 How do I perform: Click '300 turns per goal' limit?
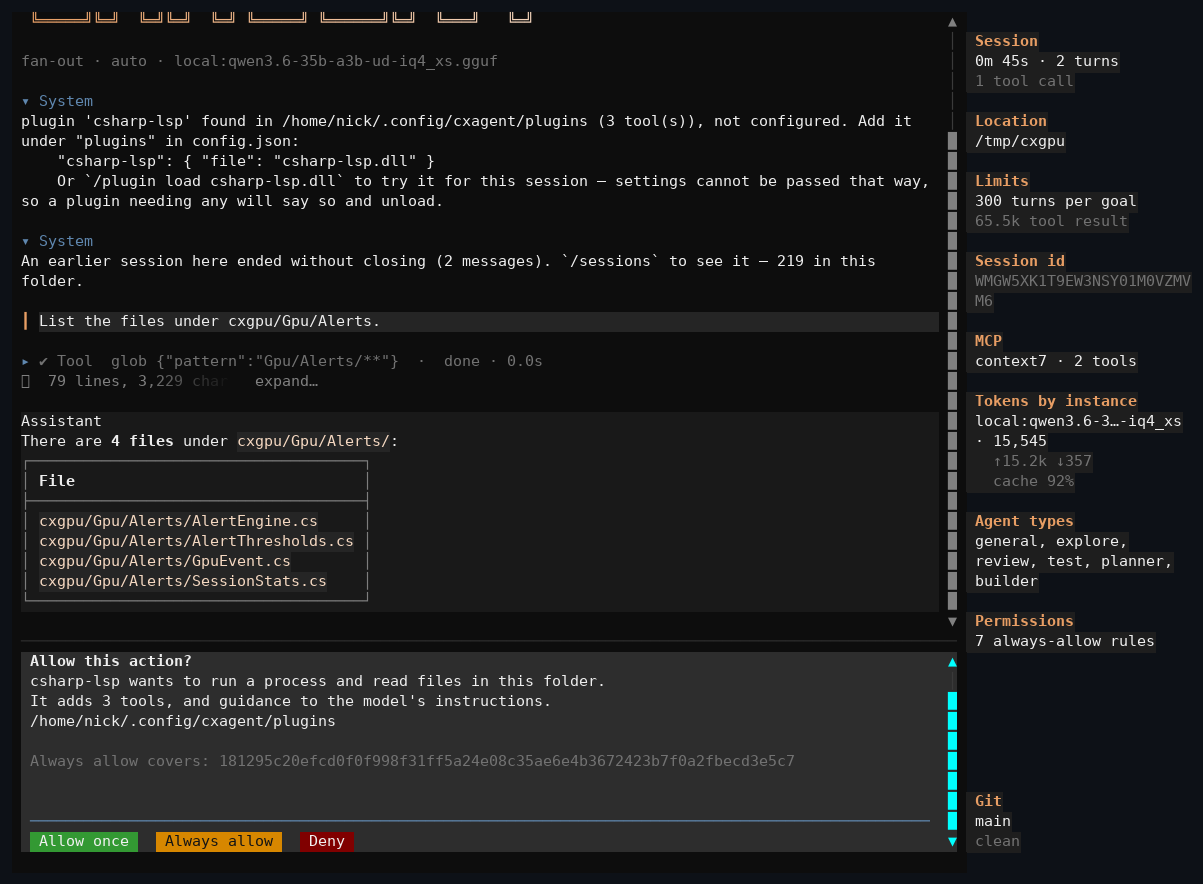coord(1056,201)
